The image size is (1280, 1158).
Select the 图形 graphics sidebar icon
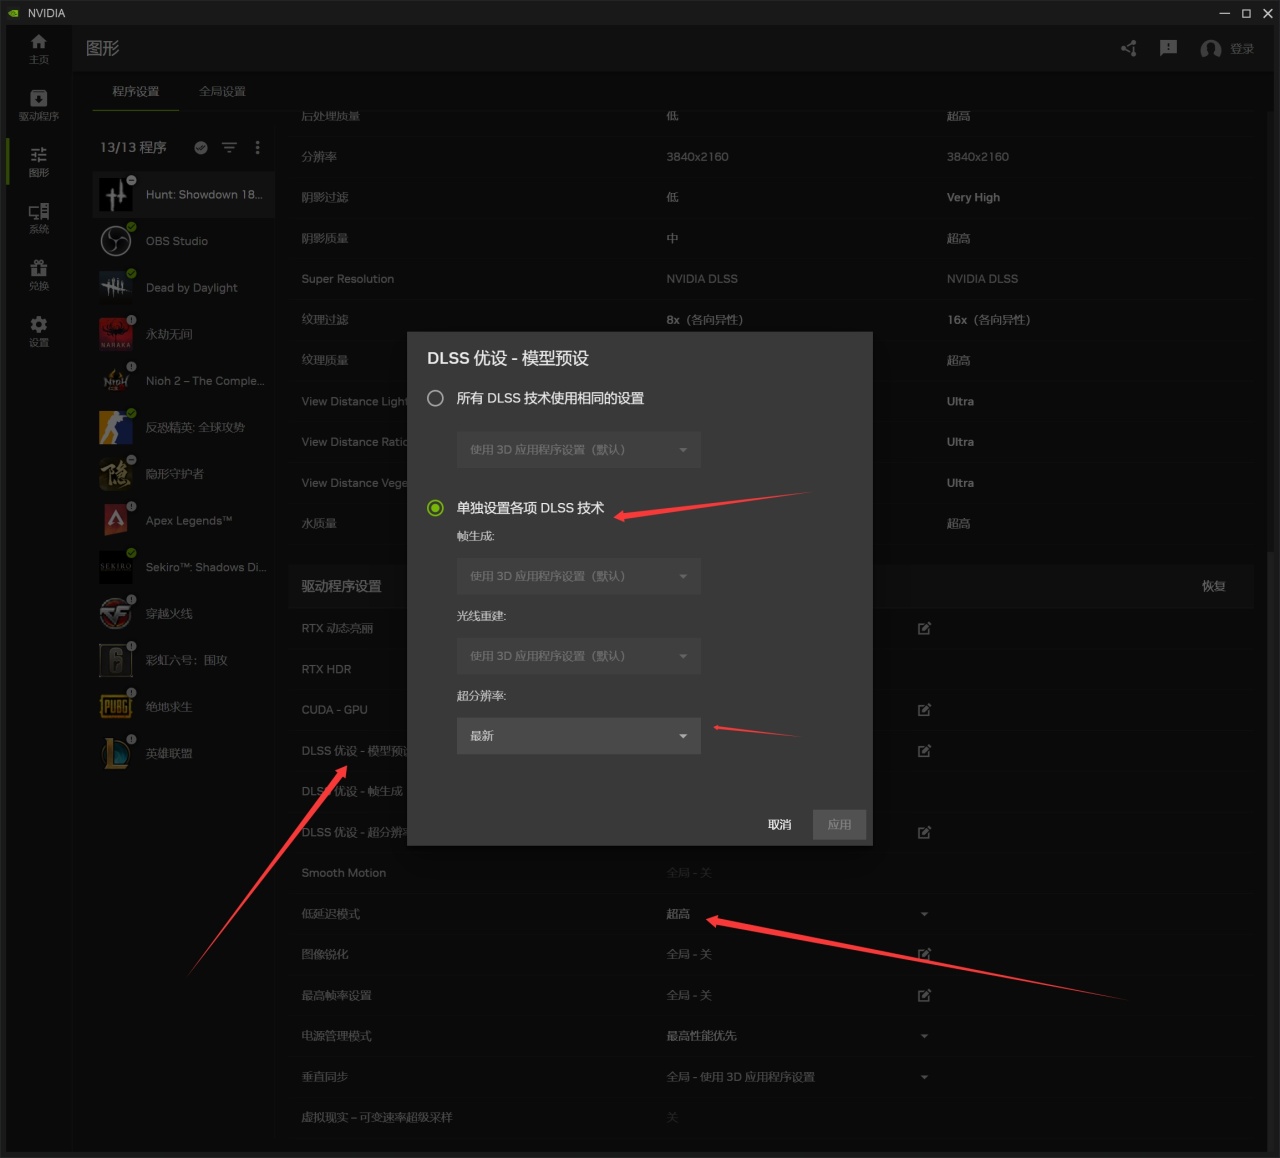tap(38, 161)
